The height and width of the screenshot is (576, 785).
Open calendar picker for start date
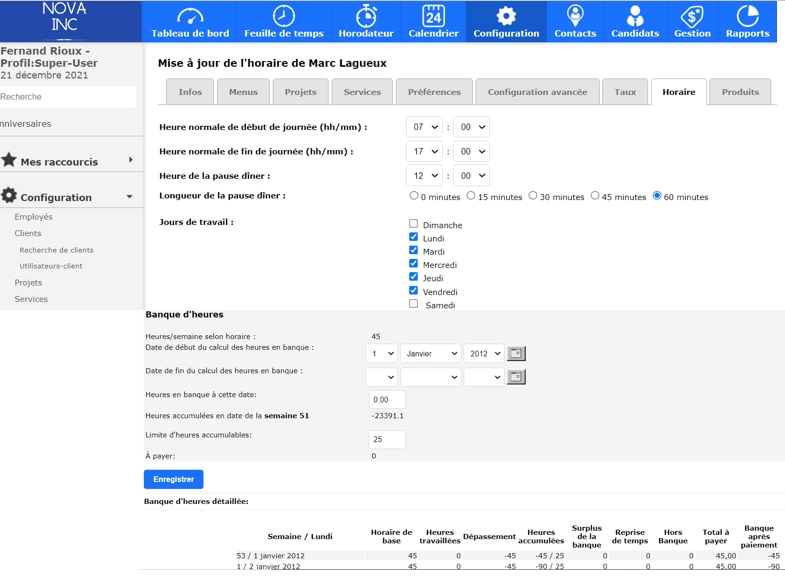[516, 354]
